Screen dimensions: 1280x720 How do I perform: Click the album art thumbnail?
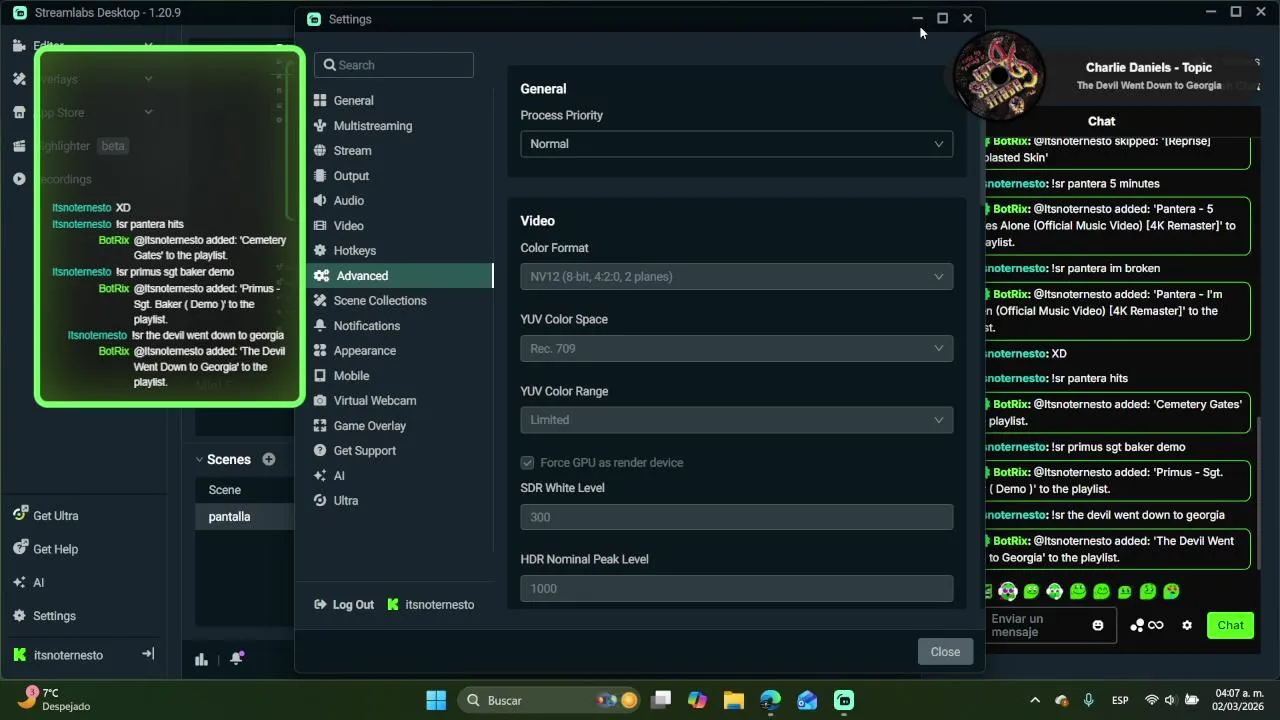point(1000,77)
